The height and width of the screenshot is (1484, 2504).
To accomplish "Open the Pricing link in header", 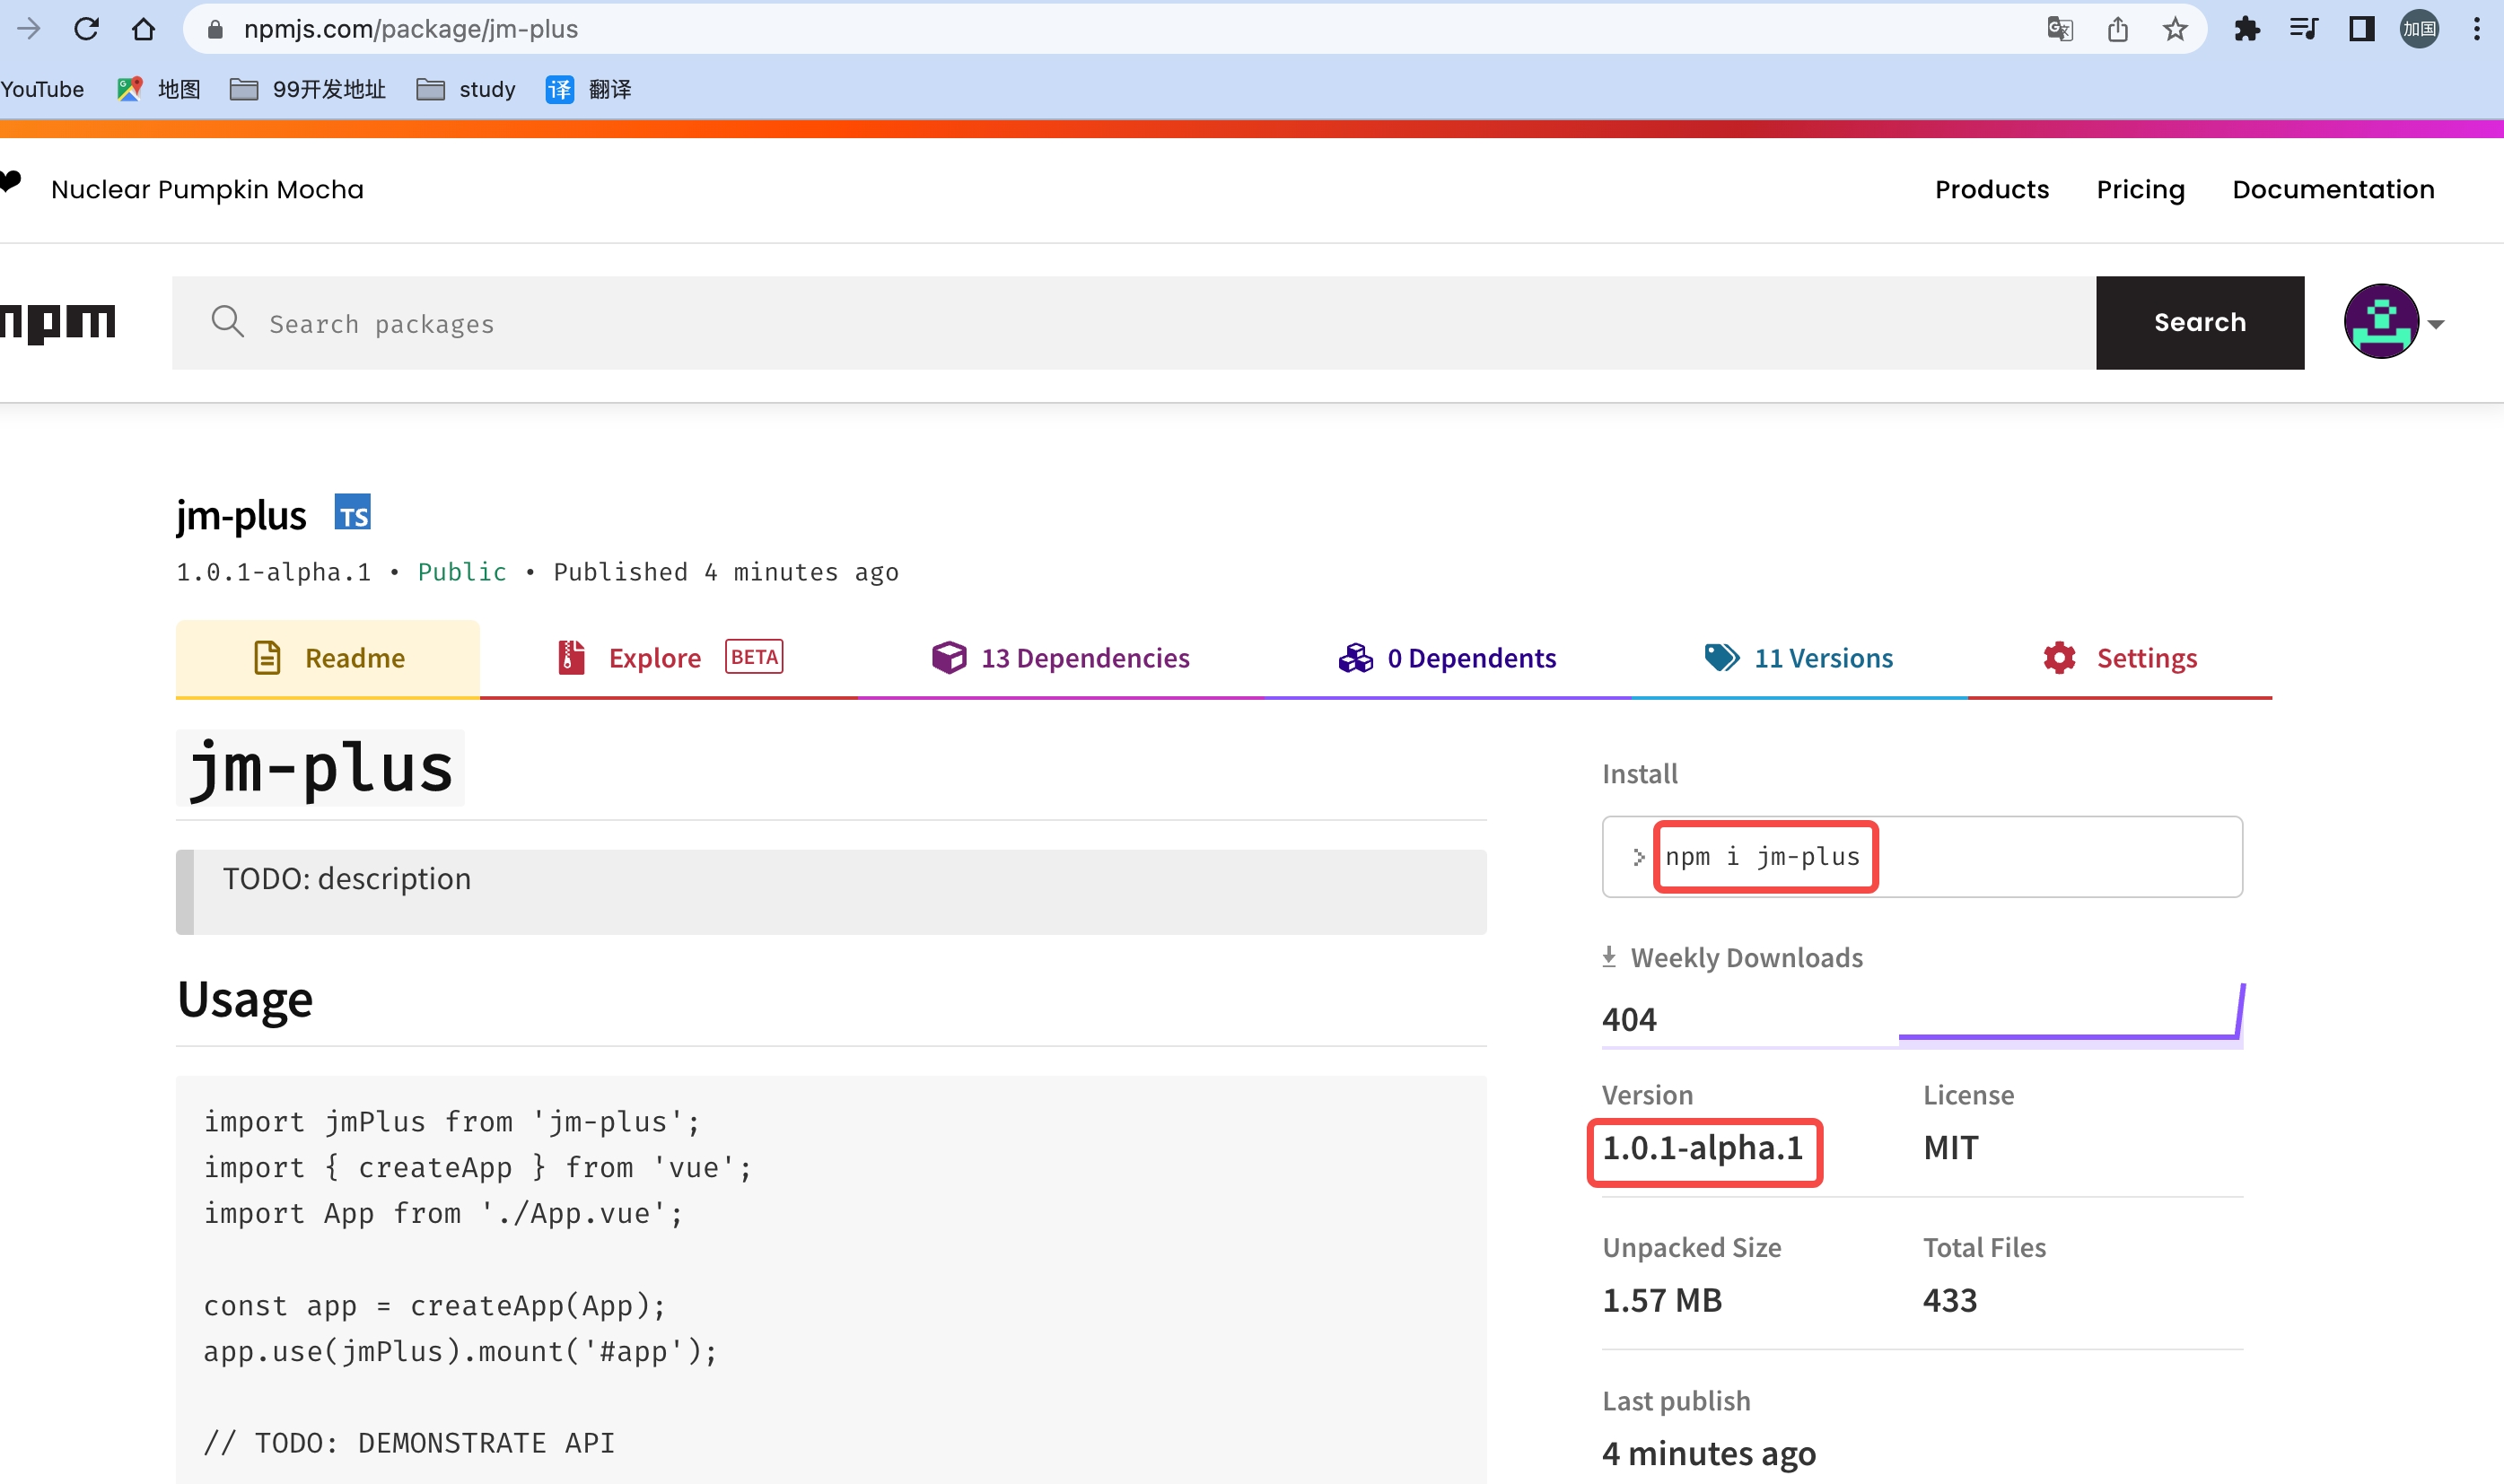I will tap(2140, 189).
